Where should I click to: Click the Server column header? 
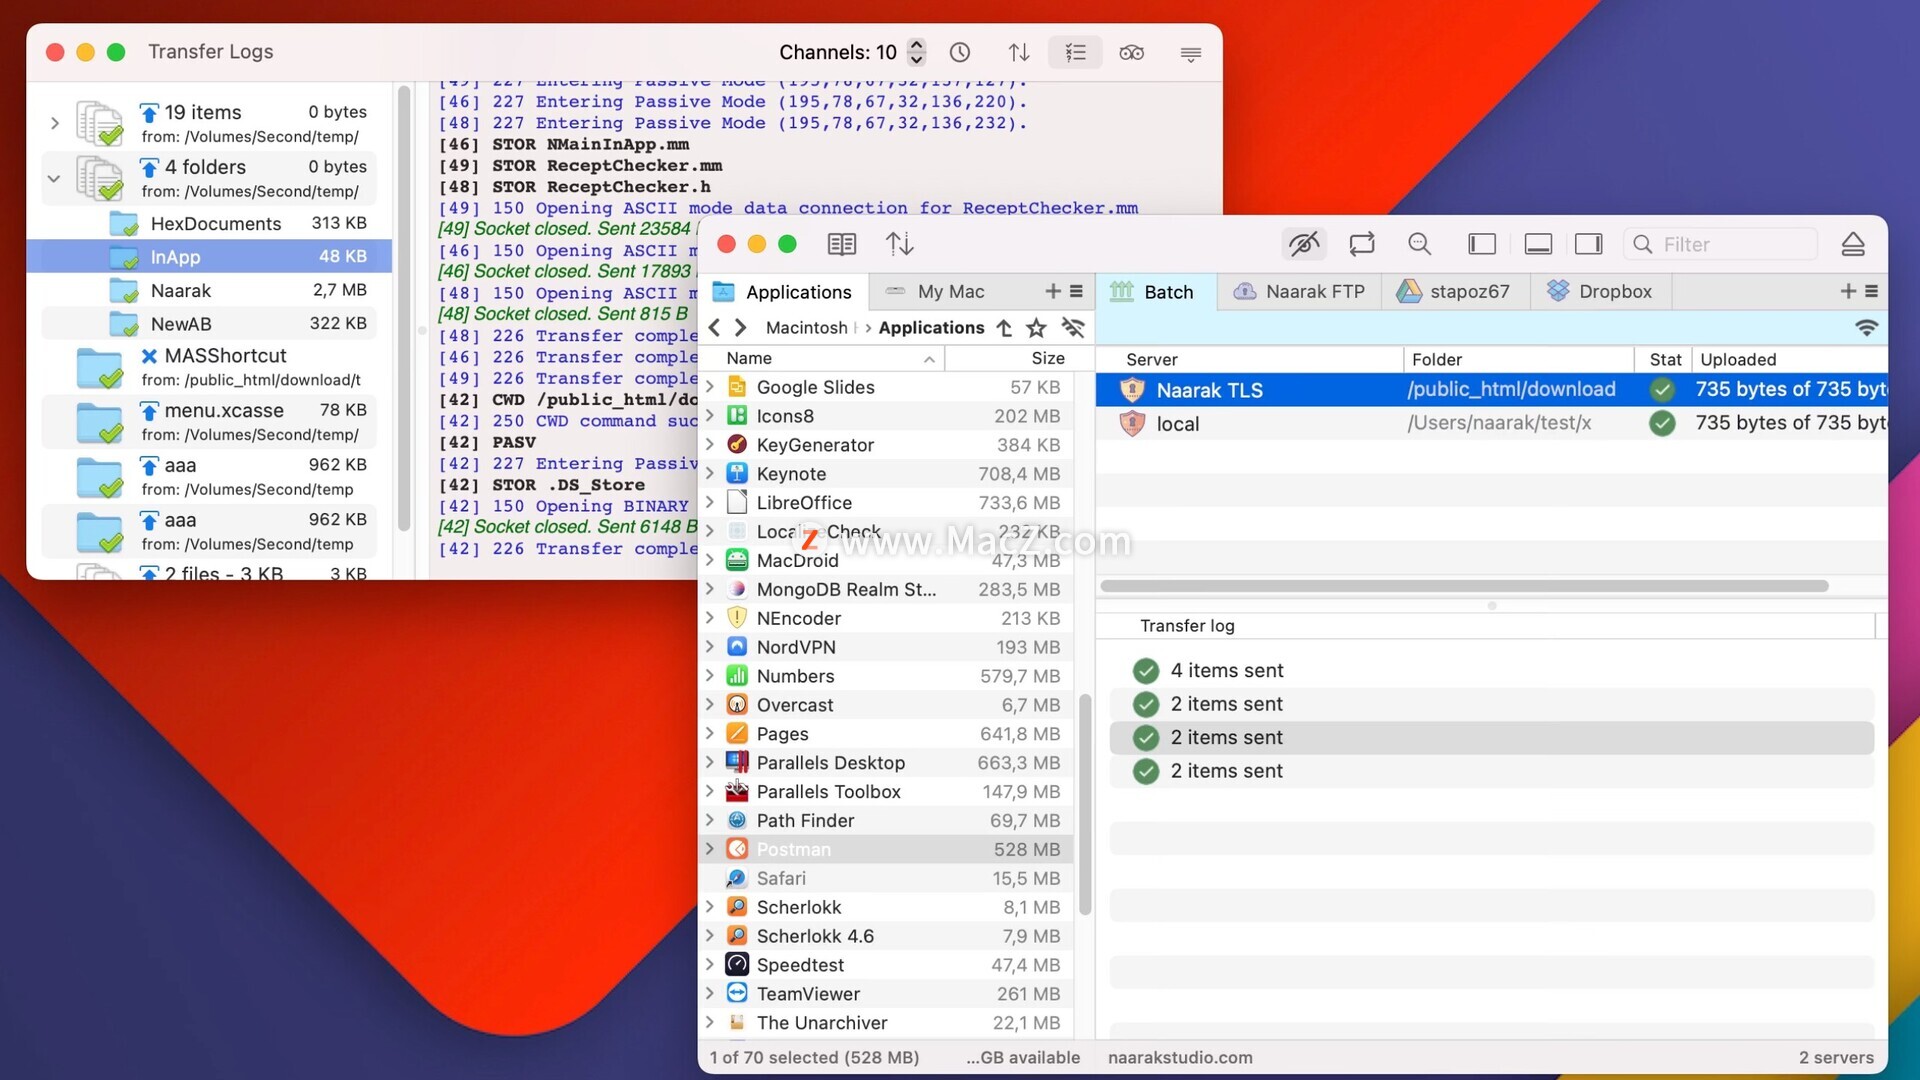tap(1250, 359)
